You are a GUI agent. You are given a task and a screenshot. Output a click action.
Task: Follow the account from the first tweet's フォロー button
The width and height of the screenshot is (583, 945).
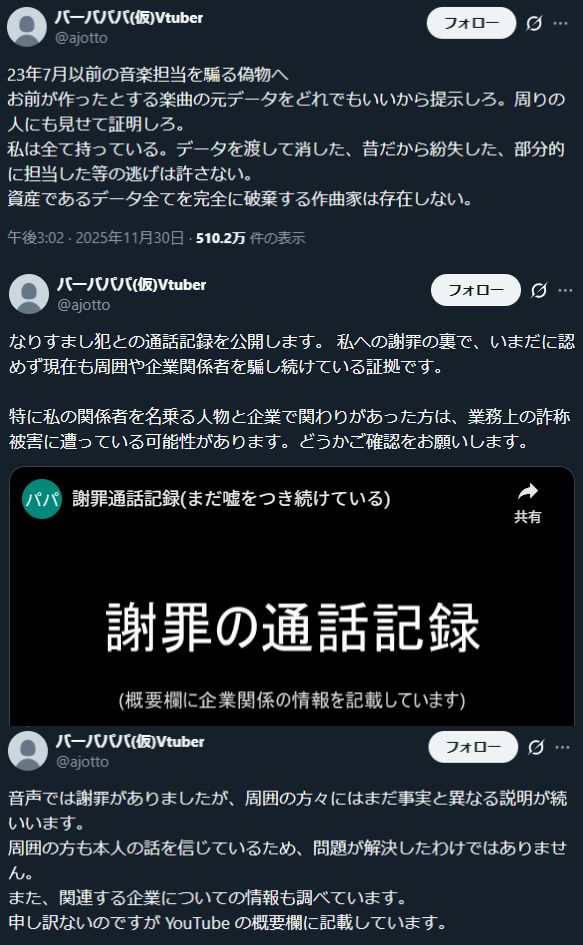(x=471, y=24)
